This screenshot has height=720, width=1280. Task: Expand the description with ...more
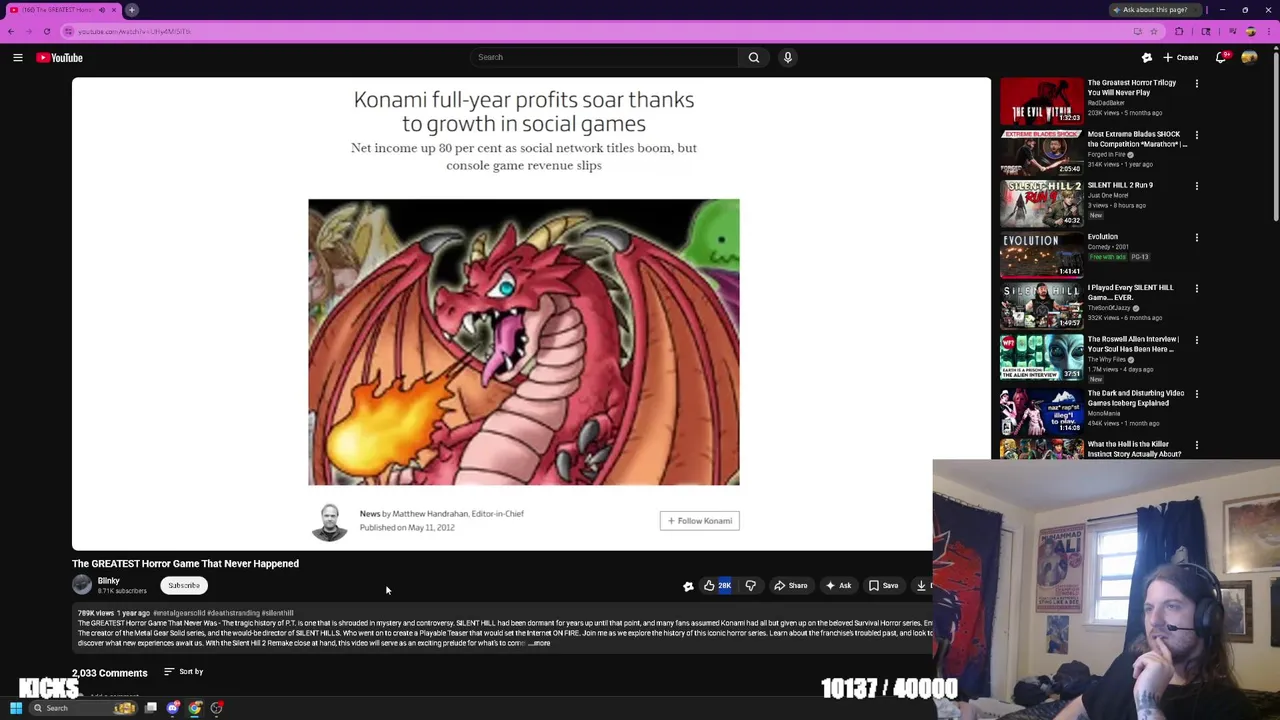tap(539, 643)
